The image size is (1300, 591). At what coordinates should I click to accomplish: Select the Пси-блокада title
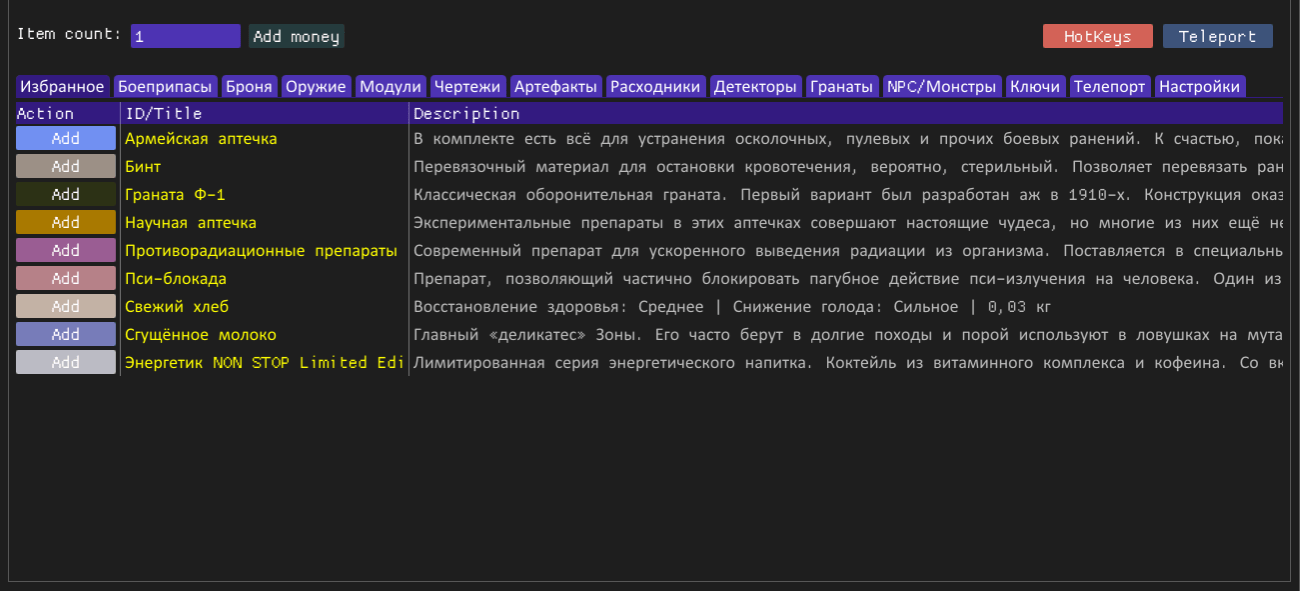click(x=176, y=278)
